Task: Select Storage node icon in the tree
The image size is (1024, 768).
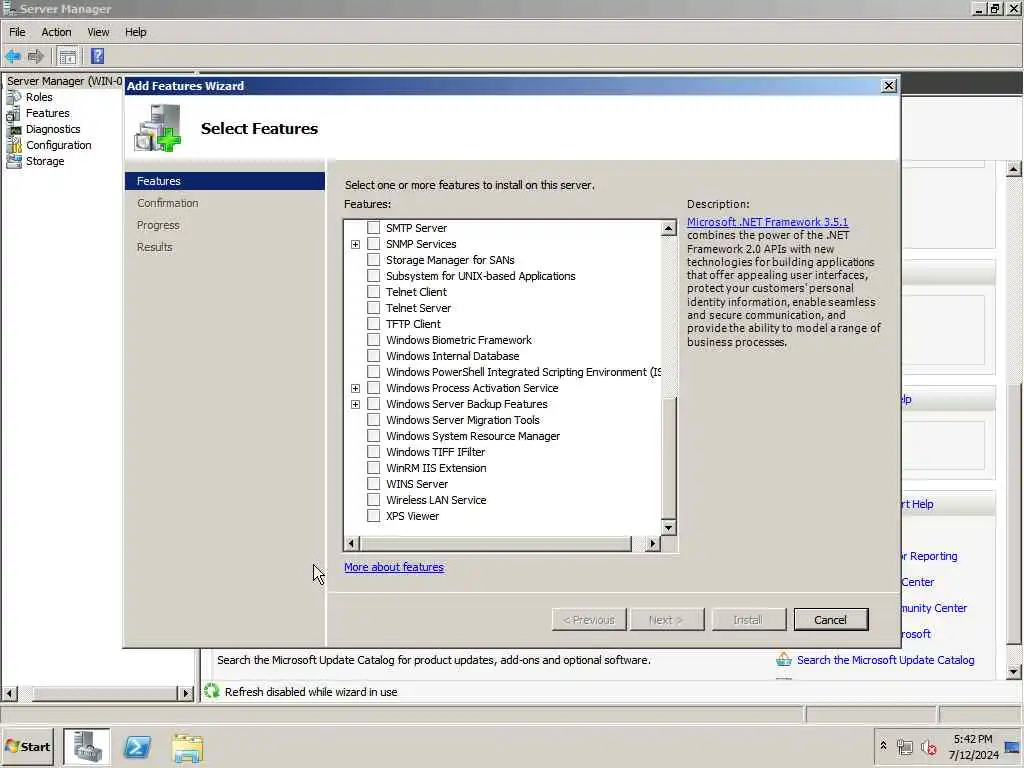Action: (x=14, y=161)
